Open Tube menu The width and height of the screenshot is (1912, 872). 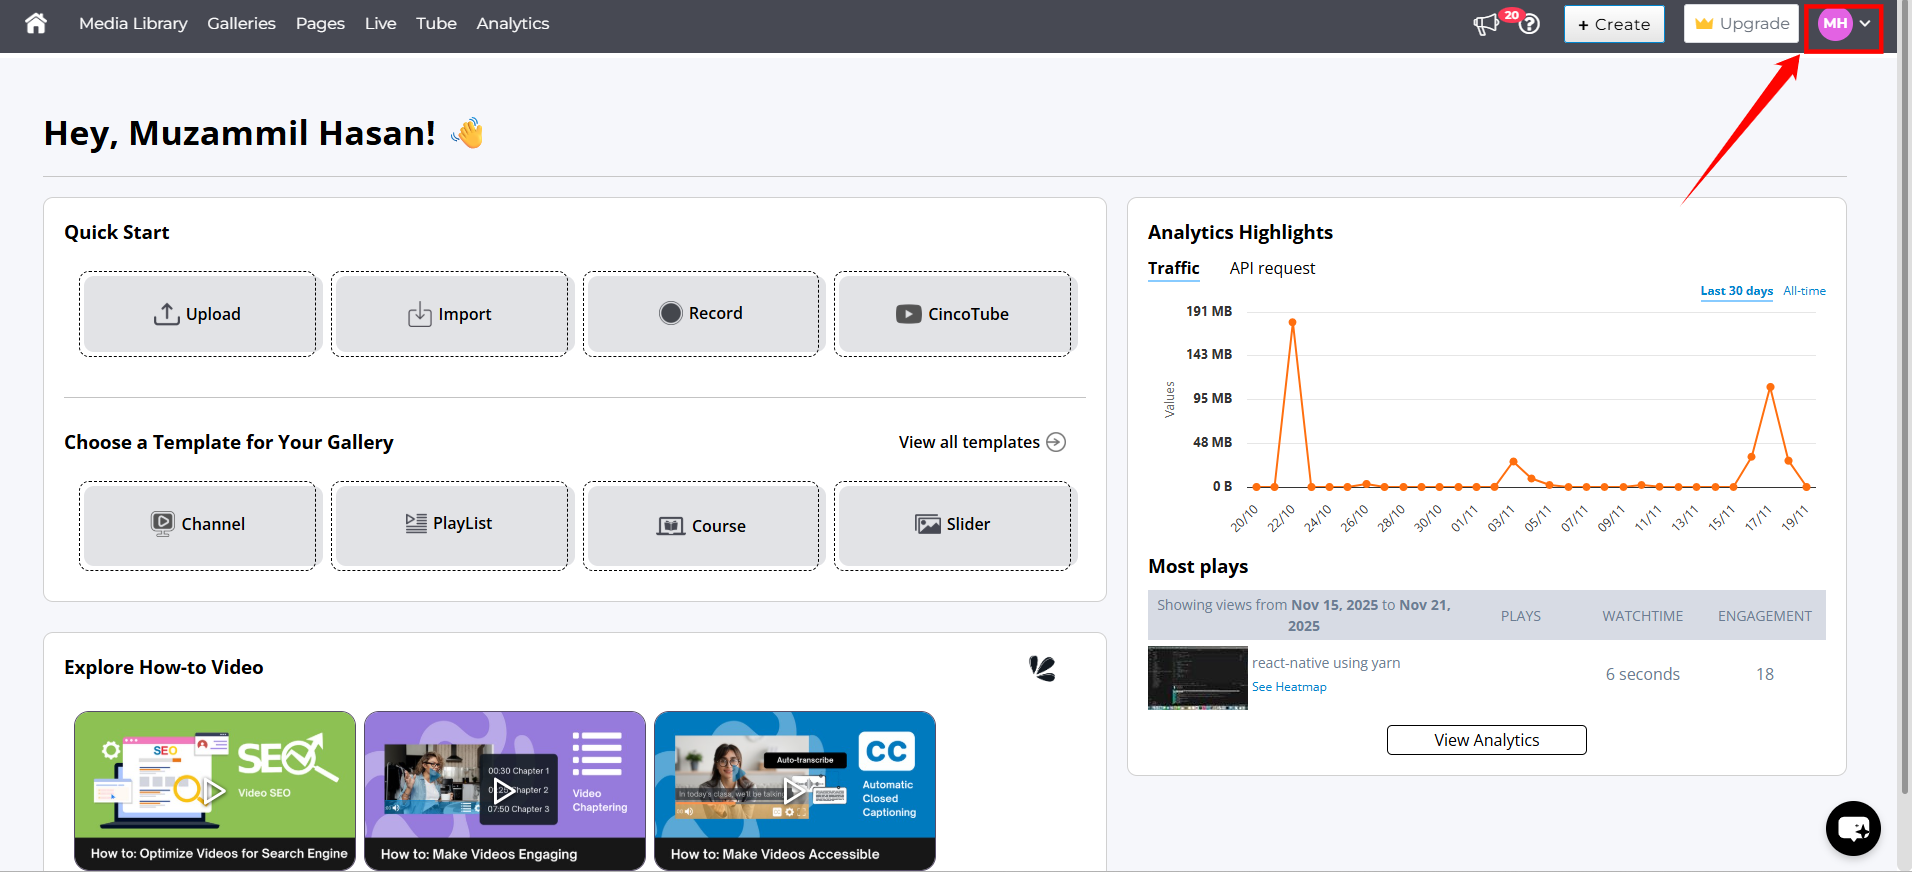tap(436, 23)
